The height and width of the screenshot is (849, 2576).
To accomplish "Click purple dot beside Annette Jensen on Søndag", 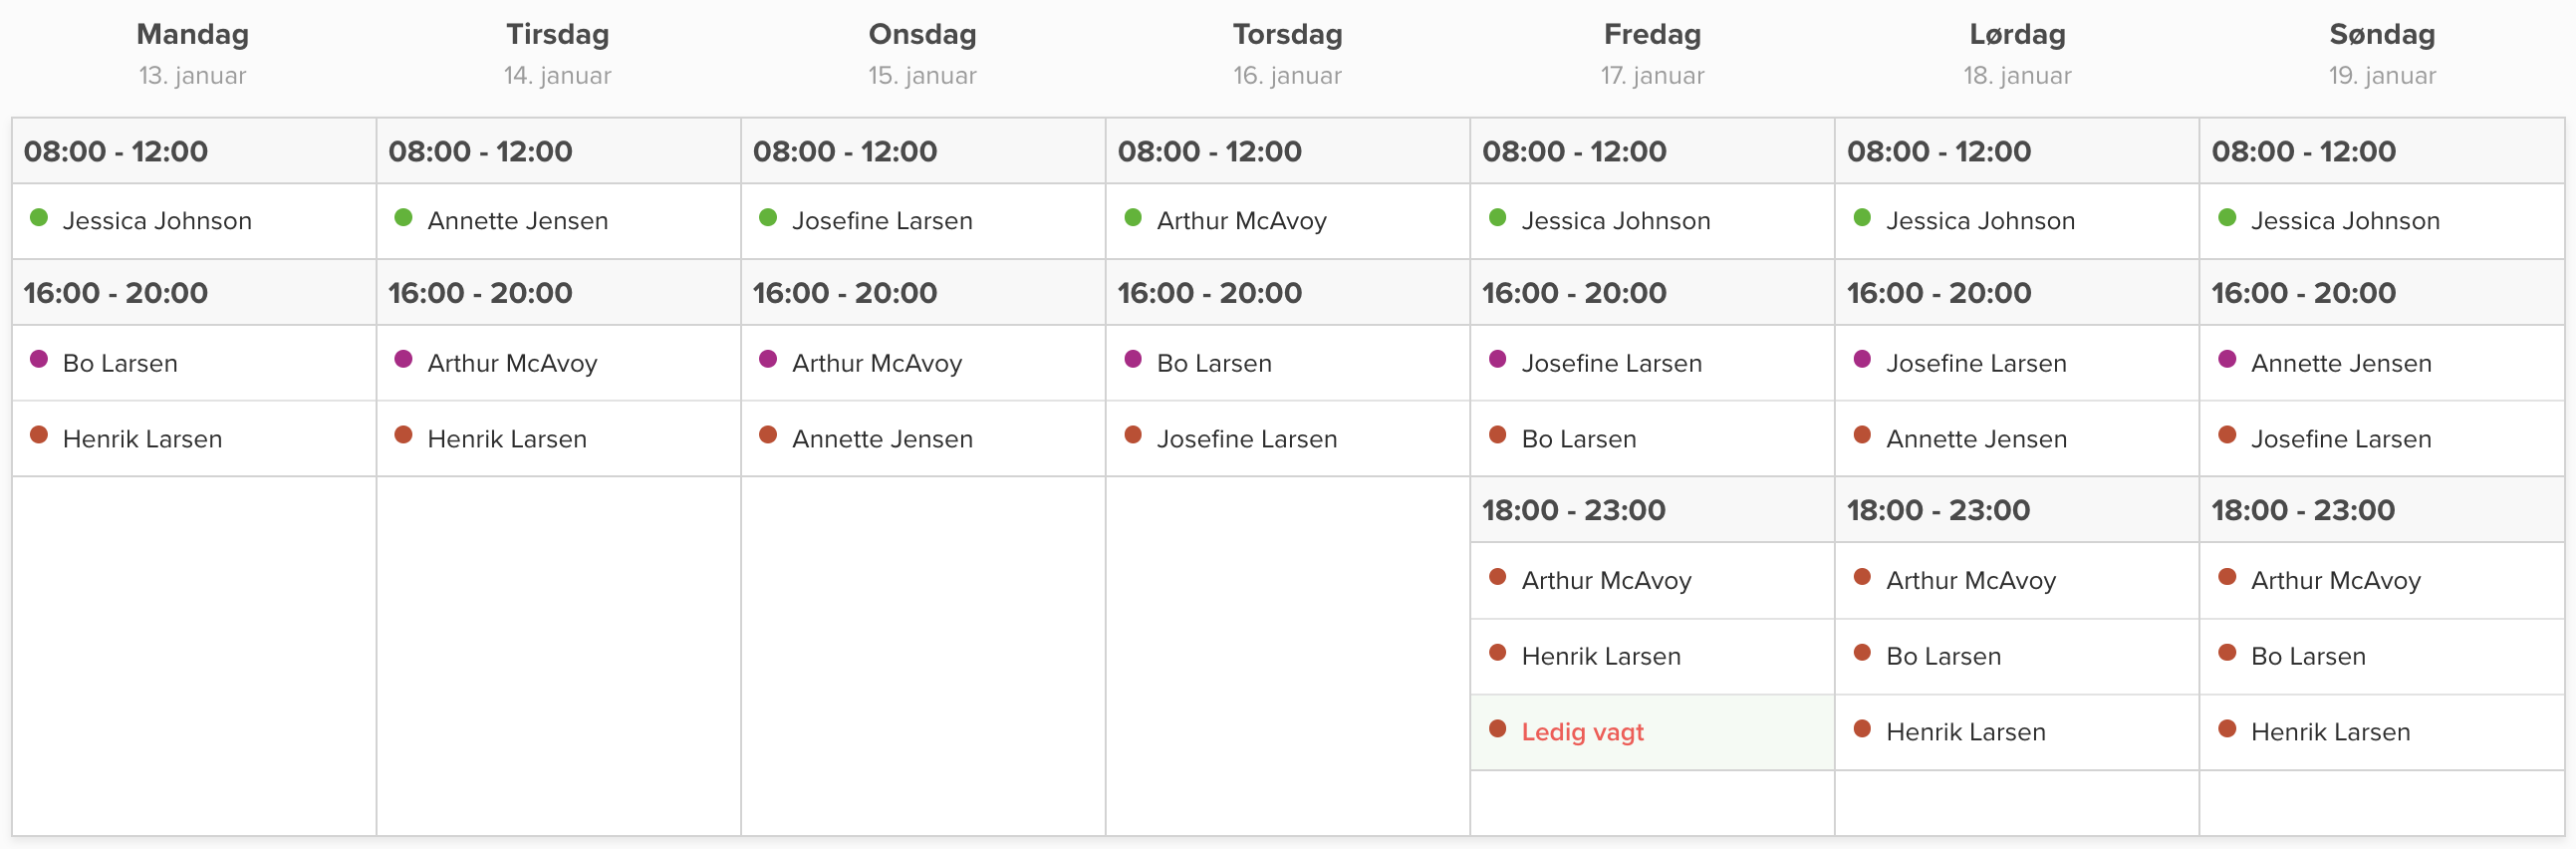I will pos(2227,360).
